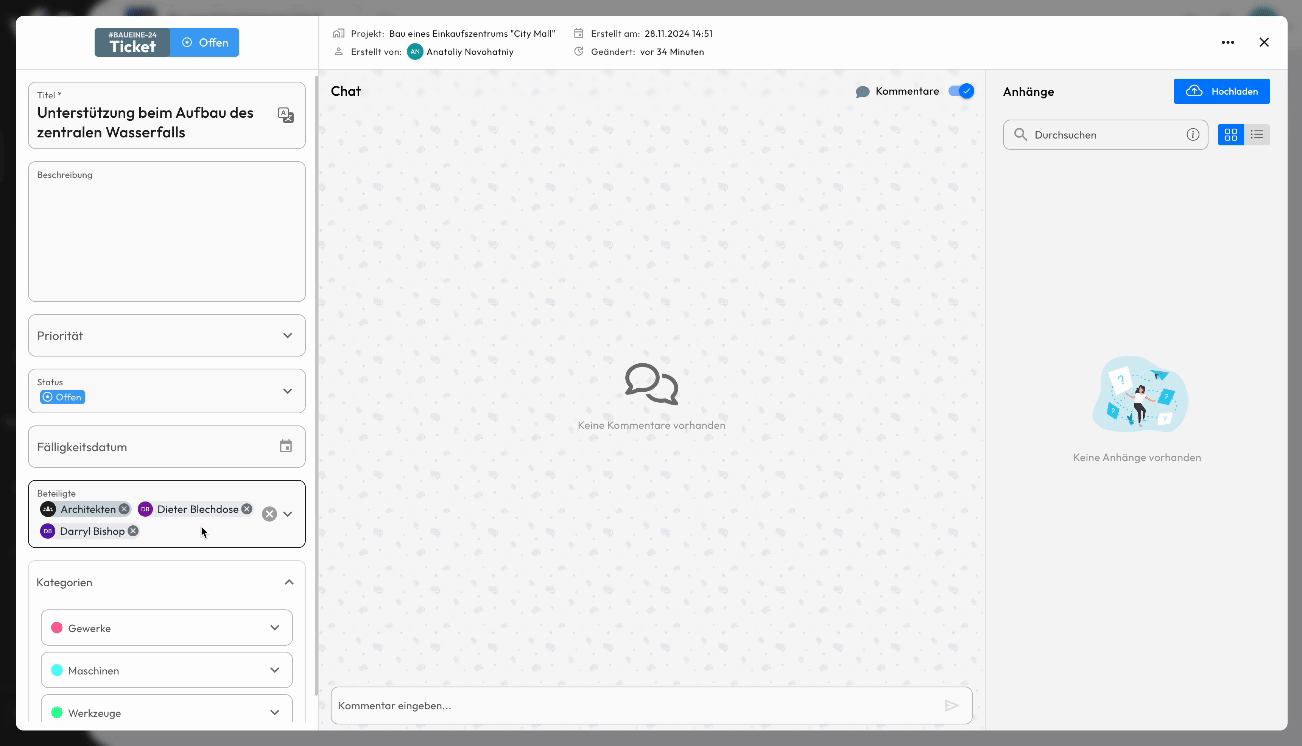Click the cyan Maschinen color dot
This screenshot has height=746, width=1302.
57,671
